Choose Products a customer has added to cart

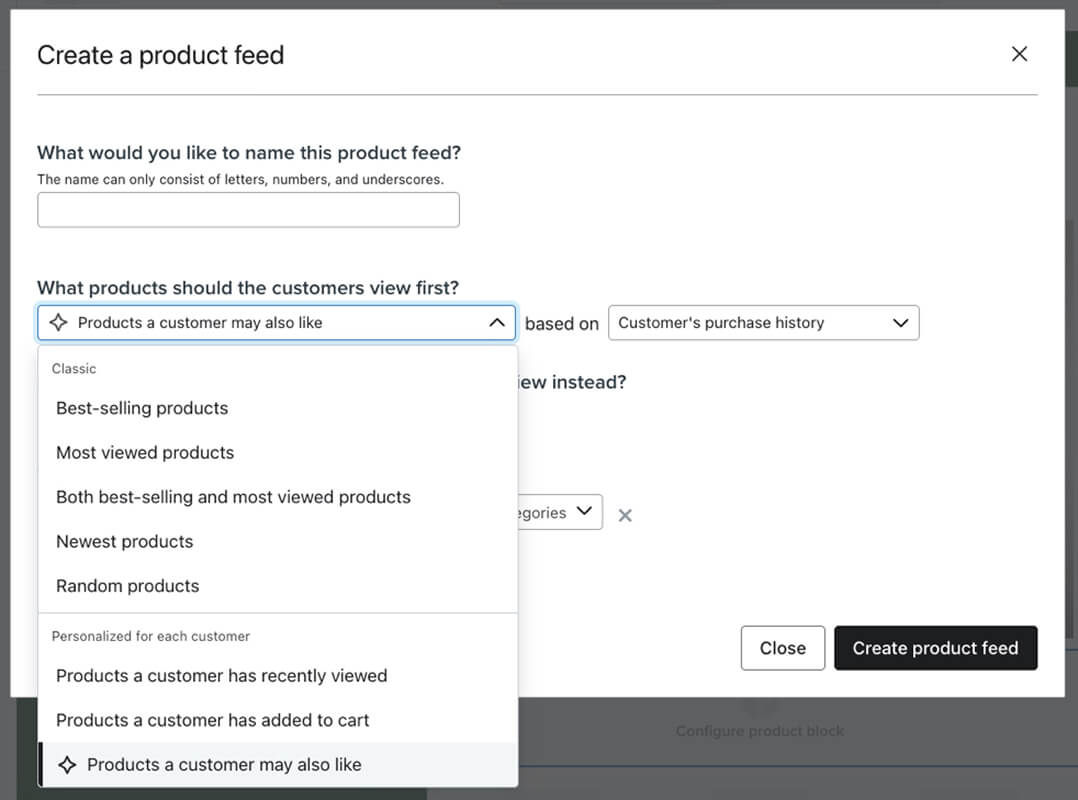[212, 719]
